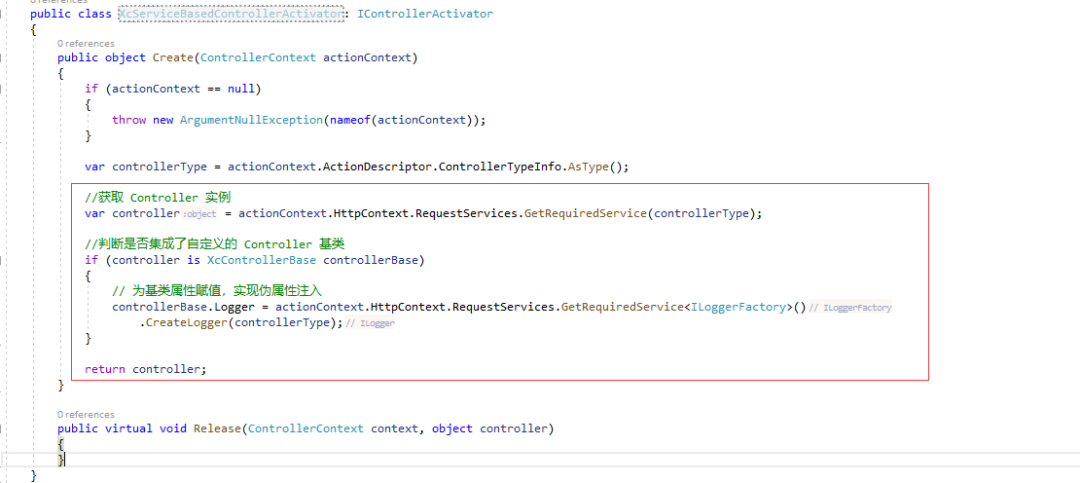Screen dimensions: 1080x483
Task: Click the XcControllerBase type name
Action: tap(262, 260)
